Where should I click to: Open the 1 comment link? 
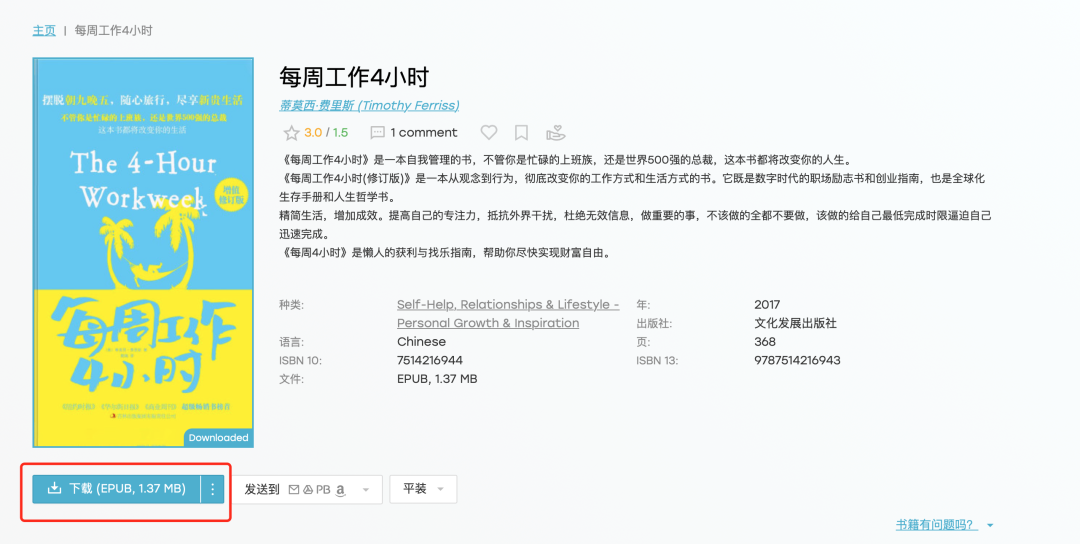point(424,133)
